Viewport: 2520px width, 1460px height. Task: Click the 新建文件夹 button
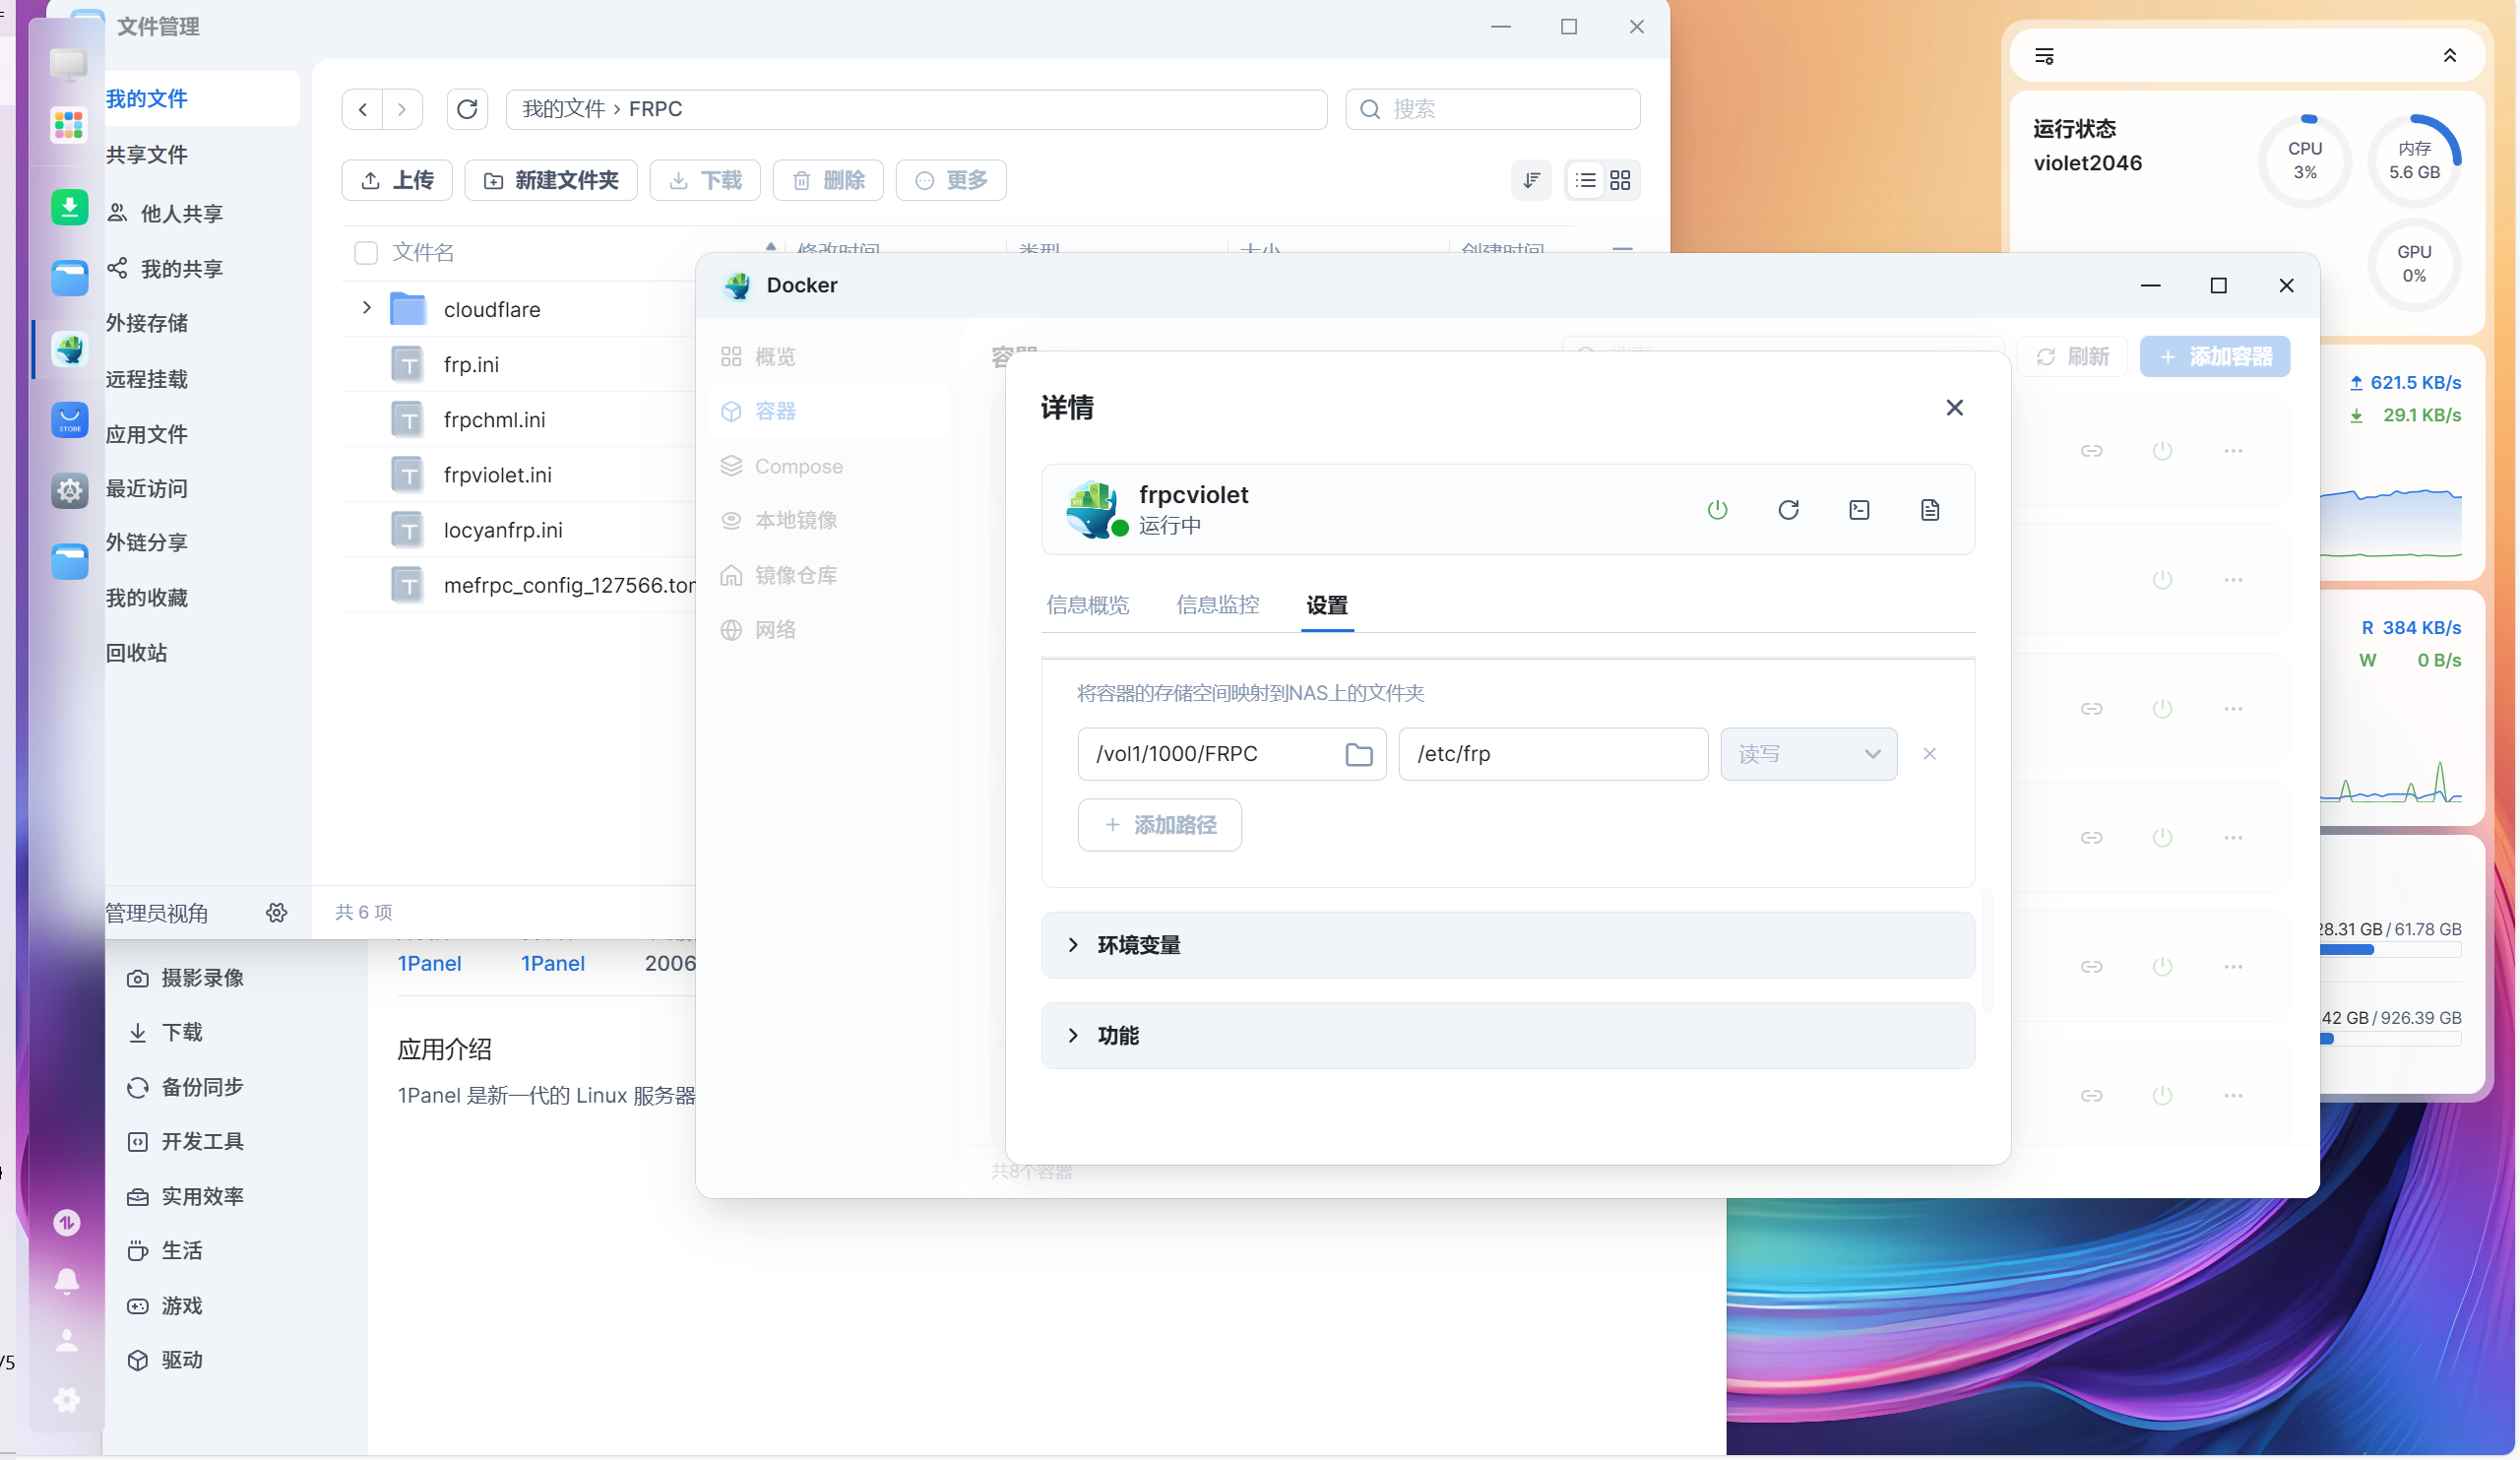click(x=551, y=180)
